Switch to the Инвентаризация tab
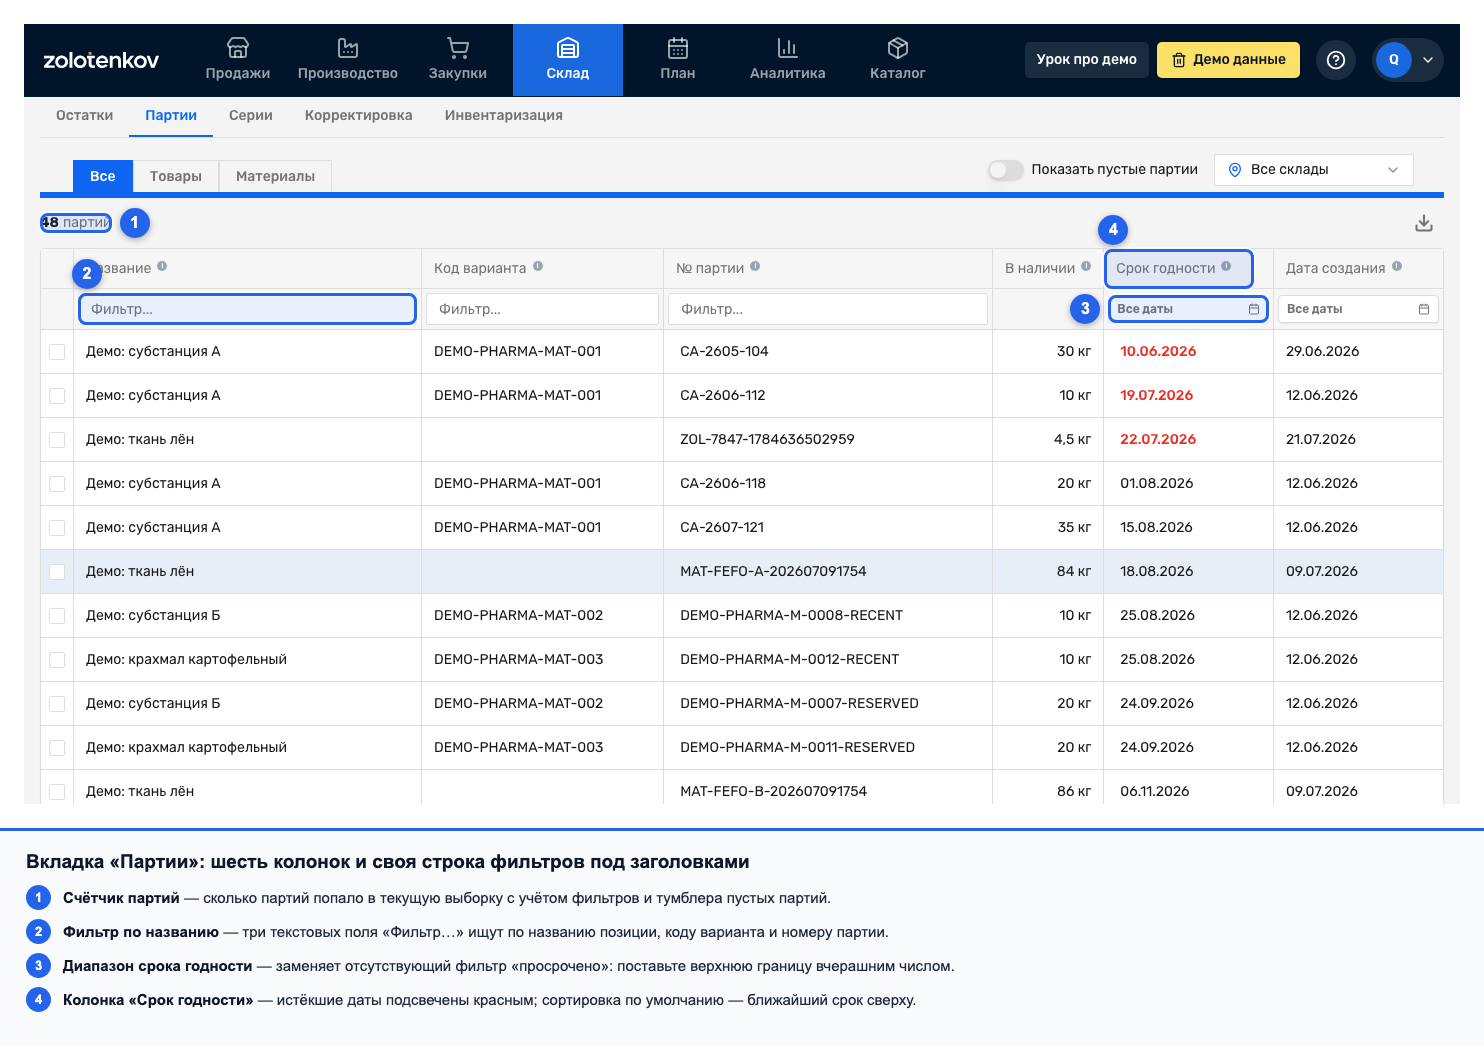The width and height of the screenshot is (1484, 1045). [504, 115]
